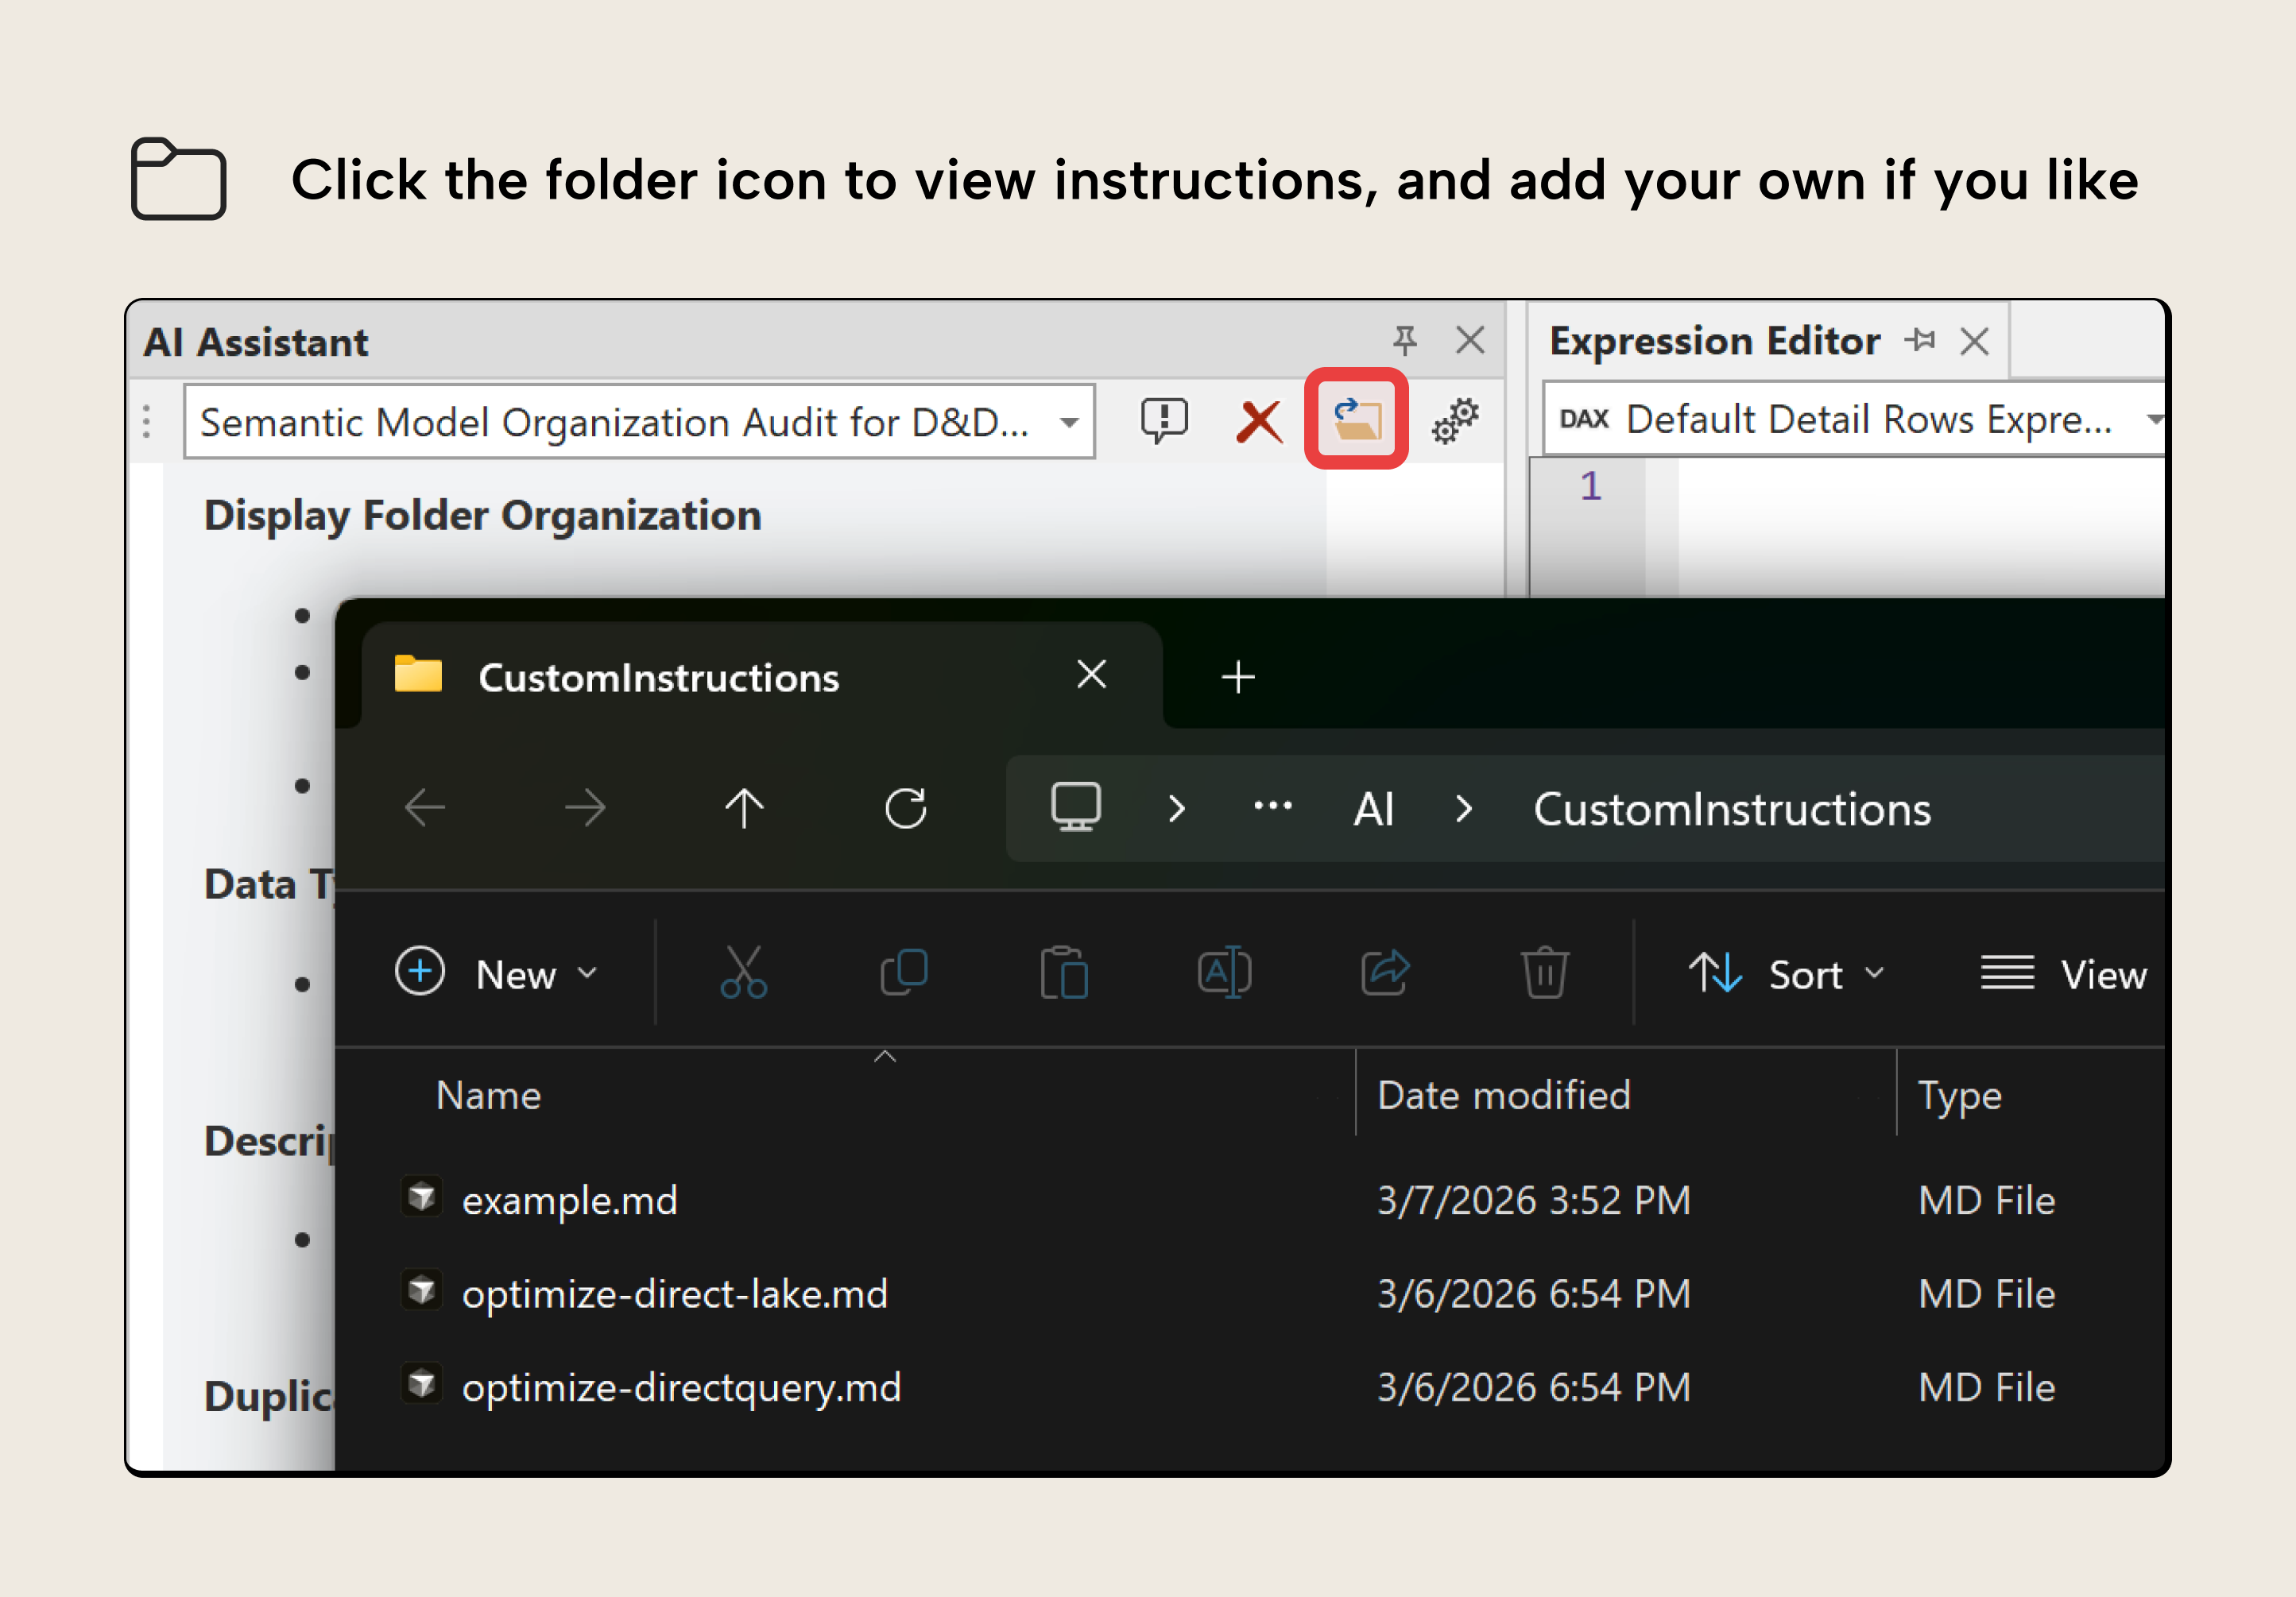Pin the AI Assistant panel
This screenshot has width=2296, height=1597.
click(1405, 340)
